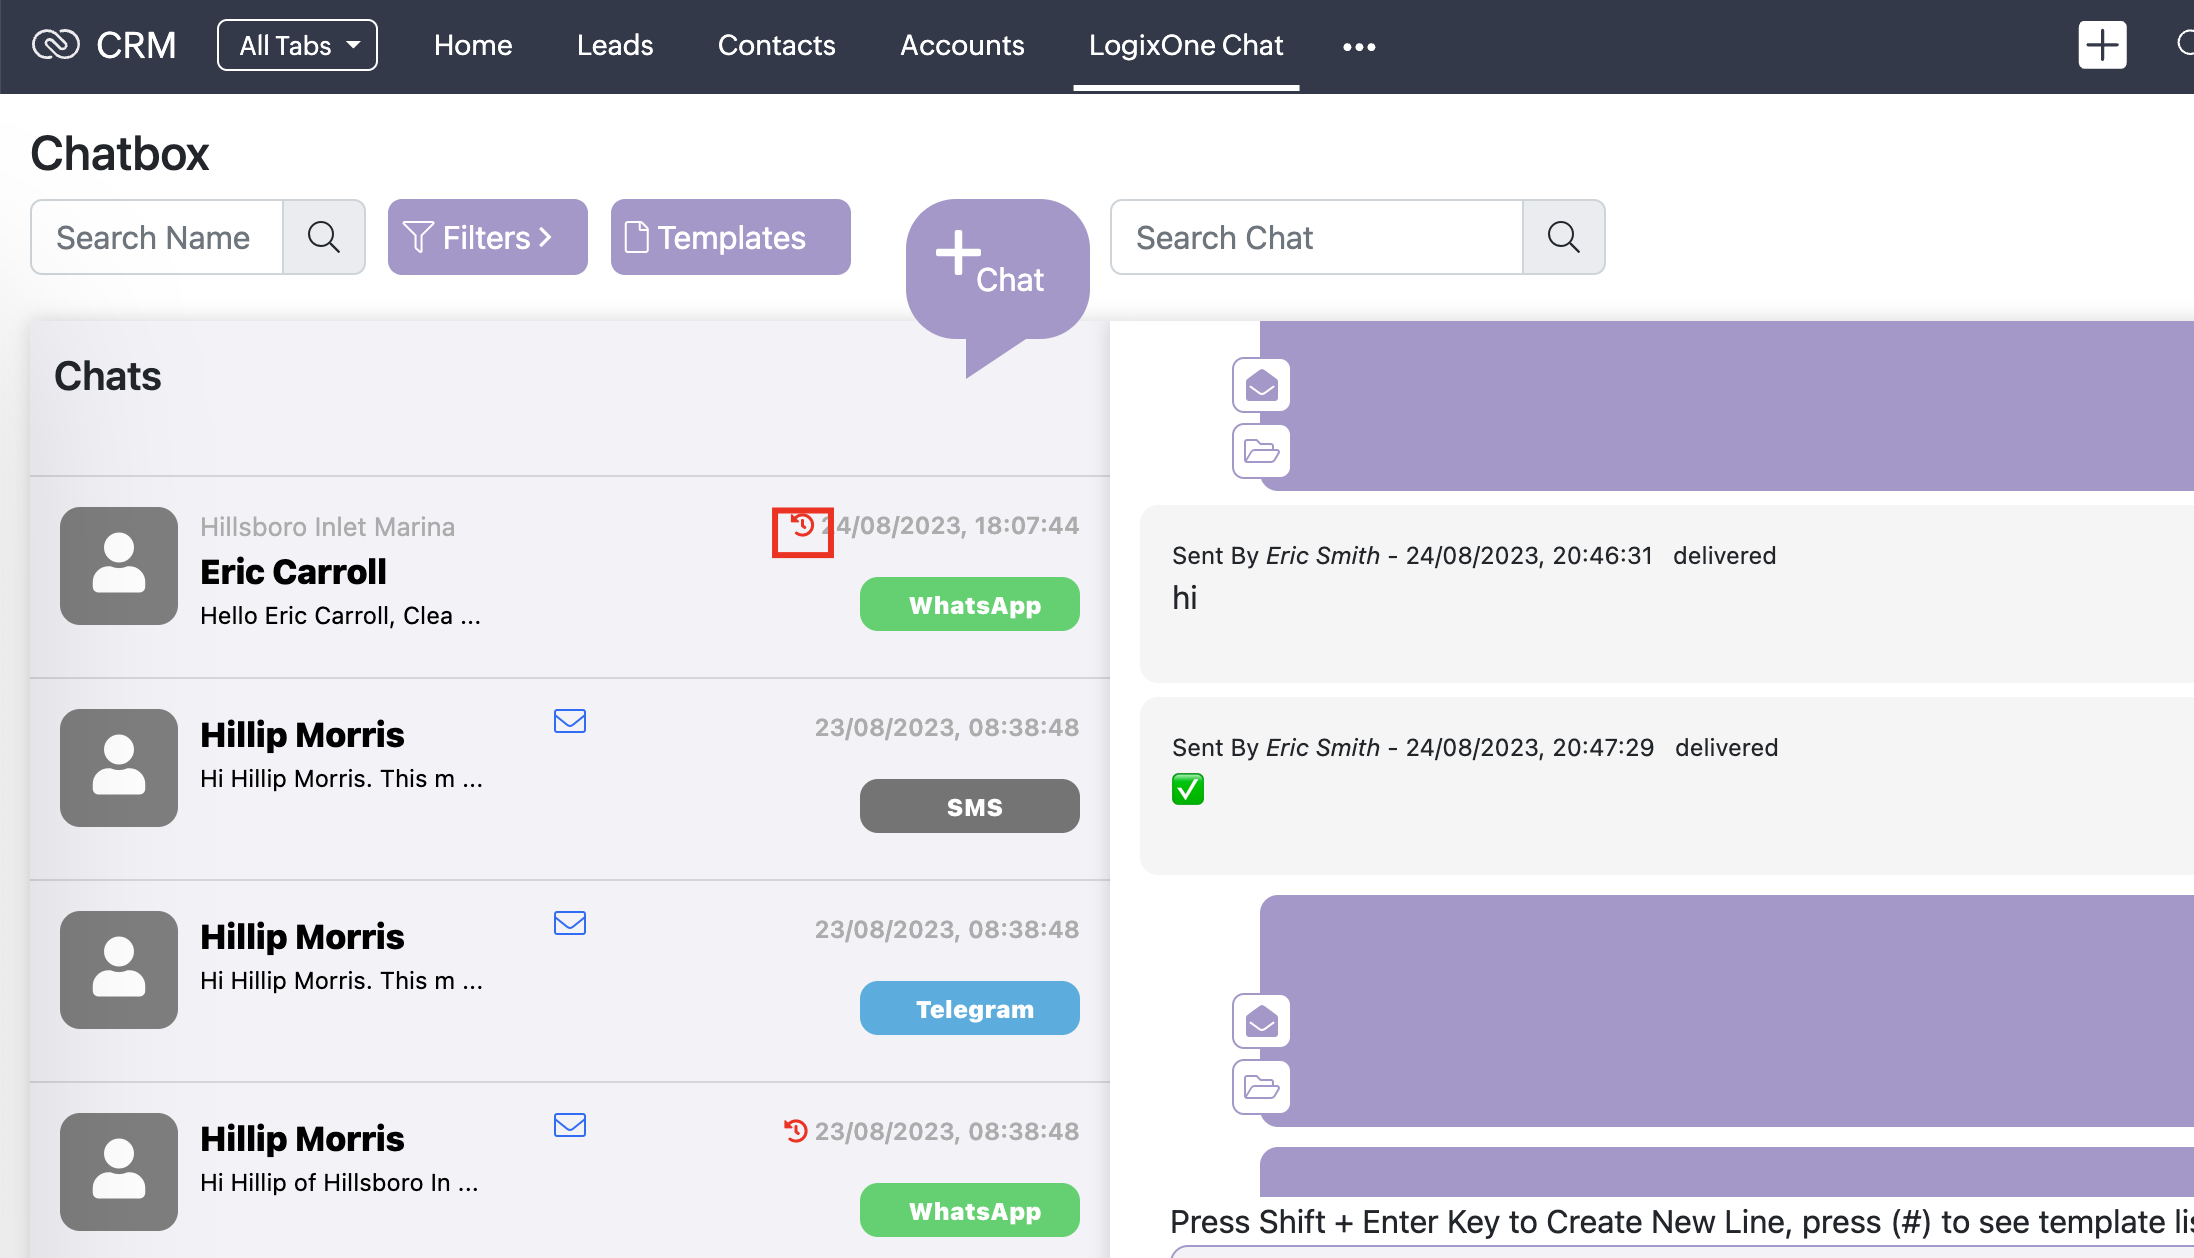Image resolution: width=2194 pixels, height=1258 pixels.
Task: Click the Telegram channel badge
Action: click(970, 1008)
